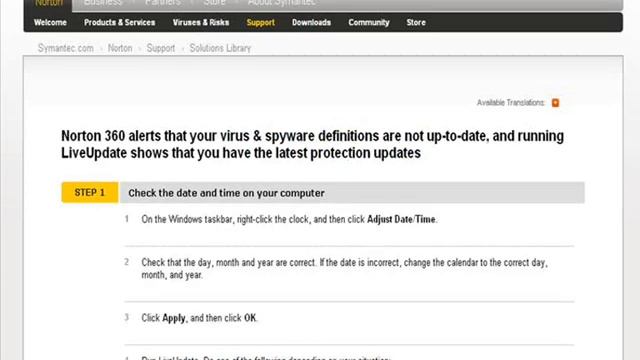
Task: Click the Available Translations label
Action: pos(510,102)
